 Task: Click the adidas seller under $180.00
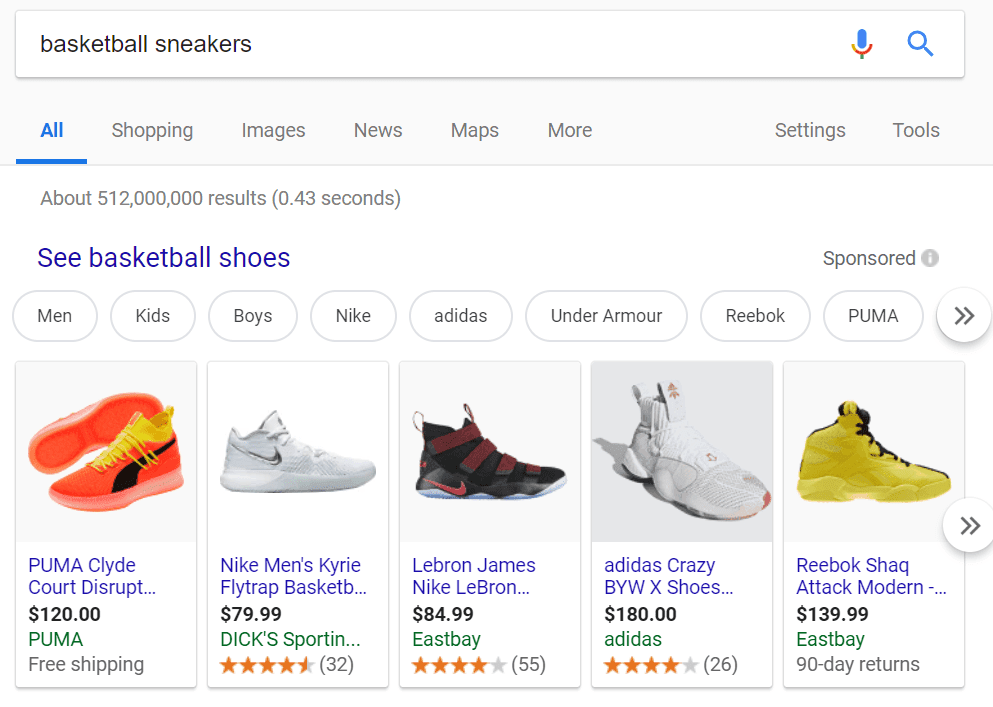633,639
